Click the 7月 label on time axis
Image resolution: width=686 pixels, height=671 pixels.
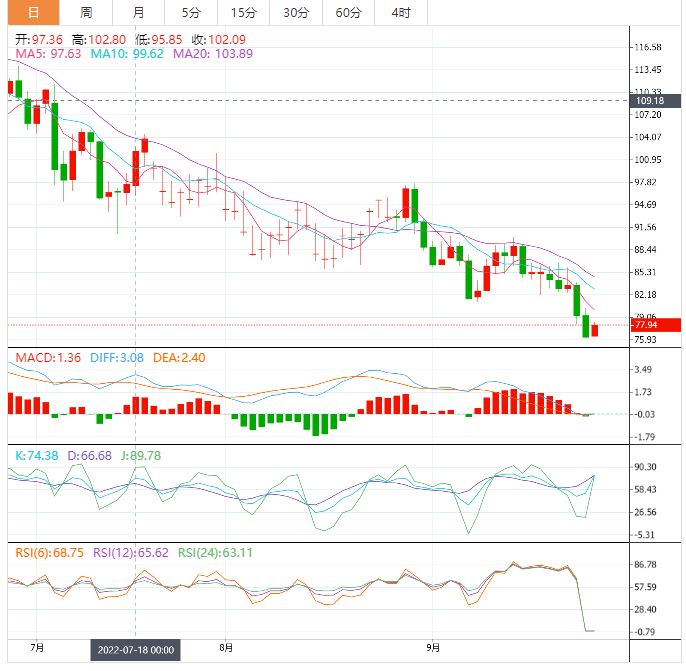37,647
